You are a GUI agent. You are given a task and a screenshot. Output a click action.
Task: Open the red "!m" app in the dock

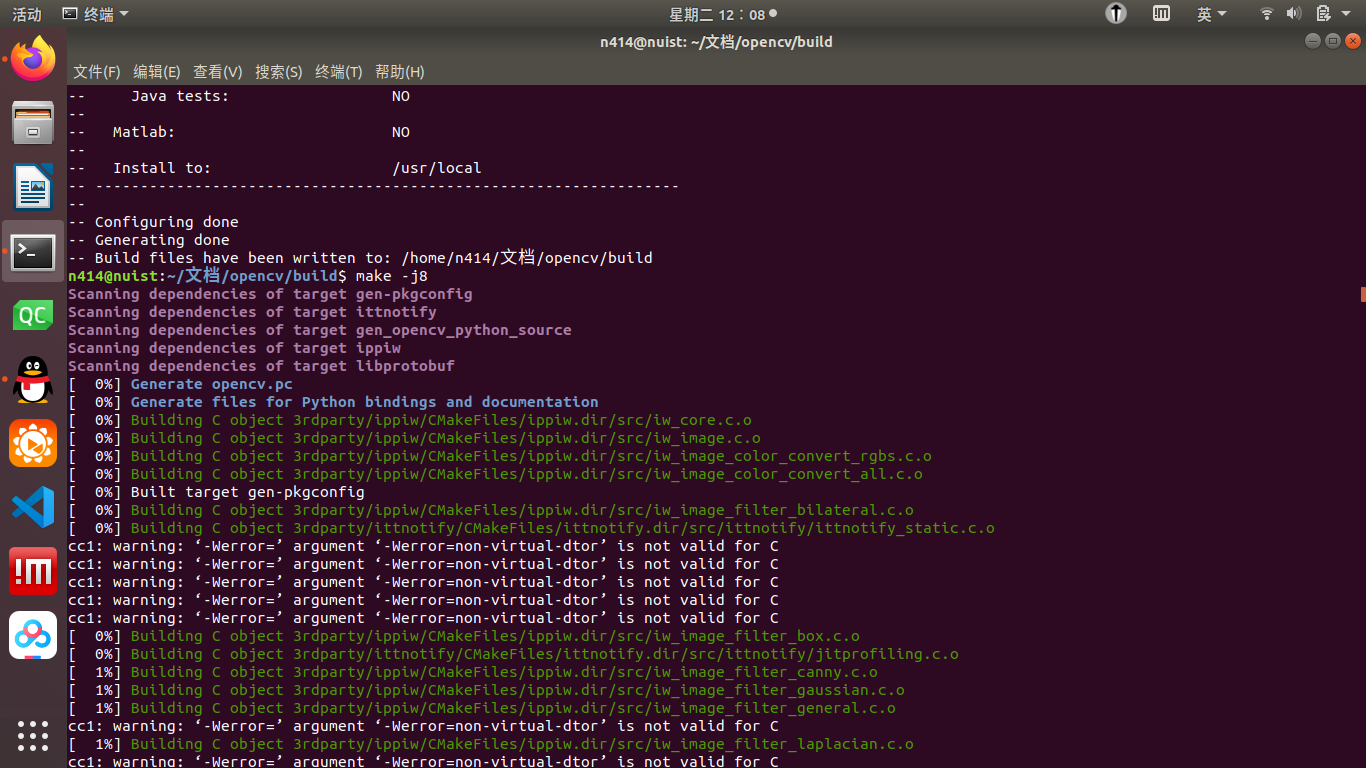33,571
